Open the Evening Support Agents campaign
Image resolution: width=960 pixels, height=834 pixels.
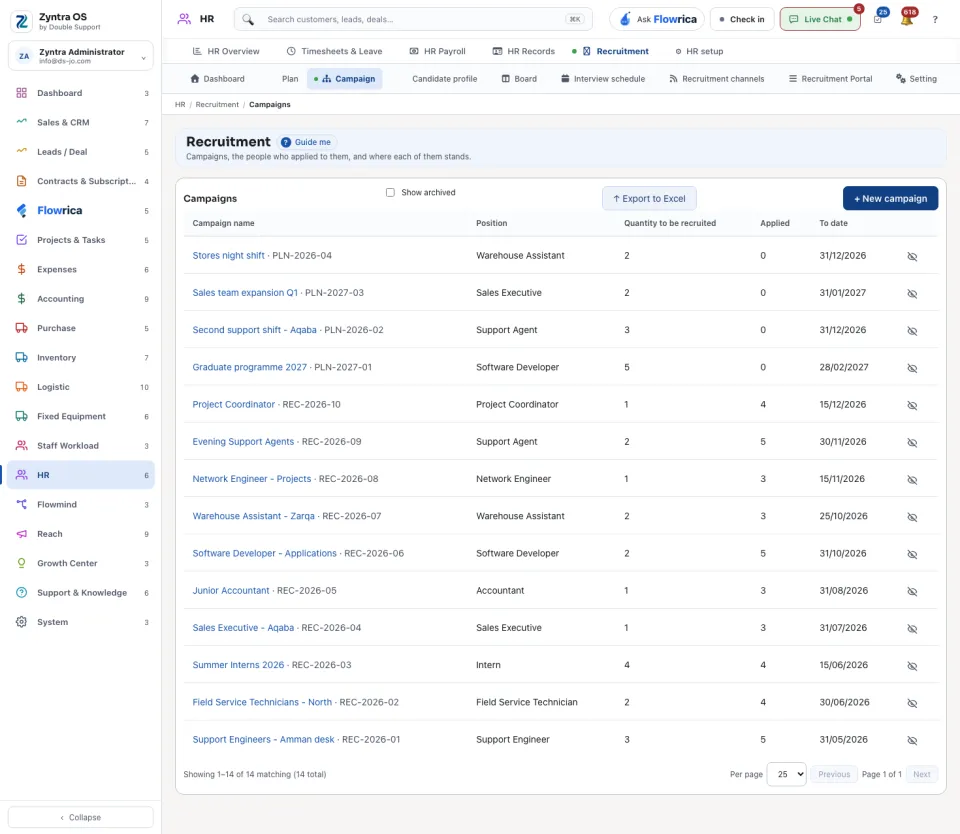click(x=243, y=441)
